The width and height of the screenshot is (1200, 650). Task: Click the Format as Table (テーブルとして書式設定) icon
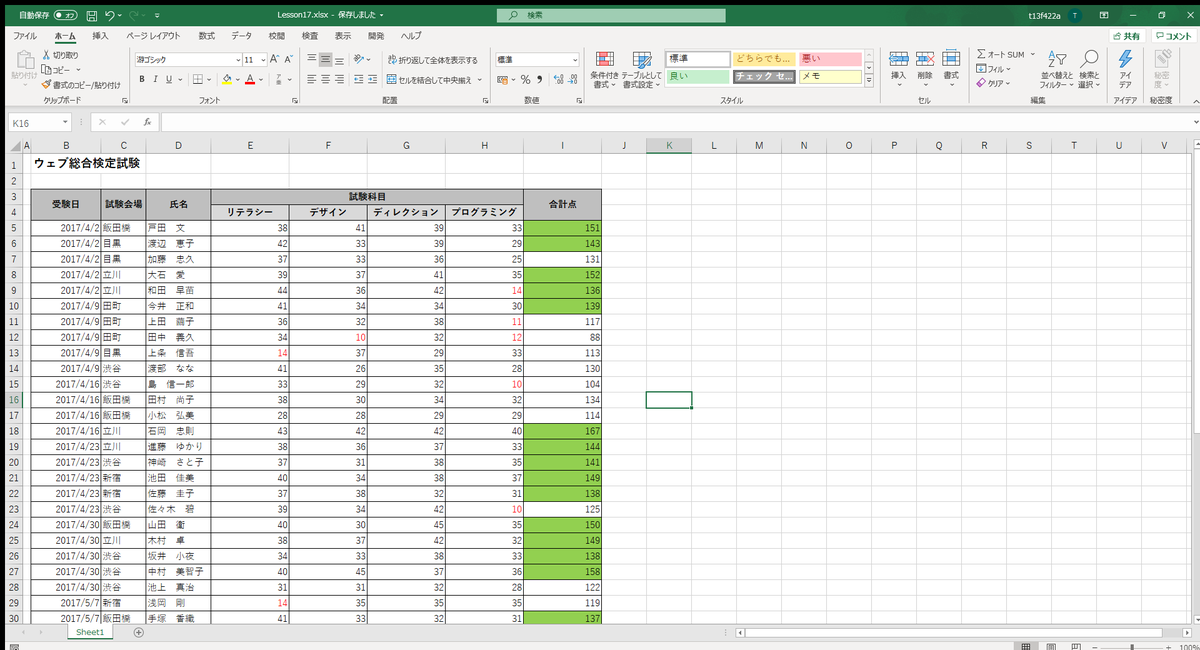(x=642, y=70)
